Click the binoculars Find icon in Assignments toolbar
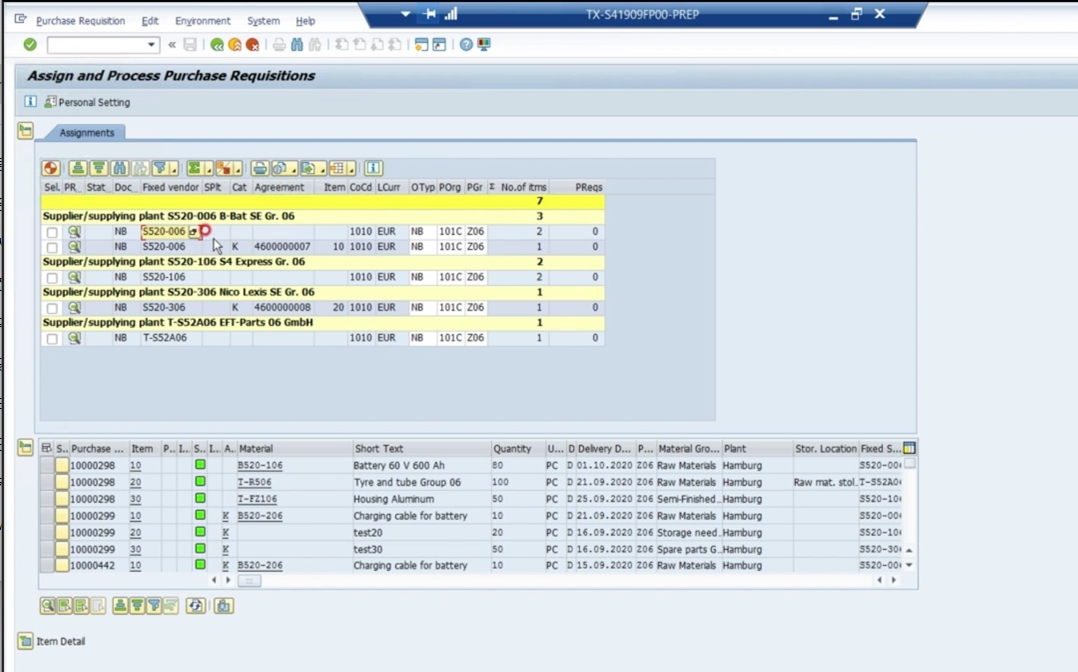 pyautogui.click(x=120, y=168)
